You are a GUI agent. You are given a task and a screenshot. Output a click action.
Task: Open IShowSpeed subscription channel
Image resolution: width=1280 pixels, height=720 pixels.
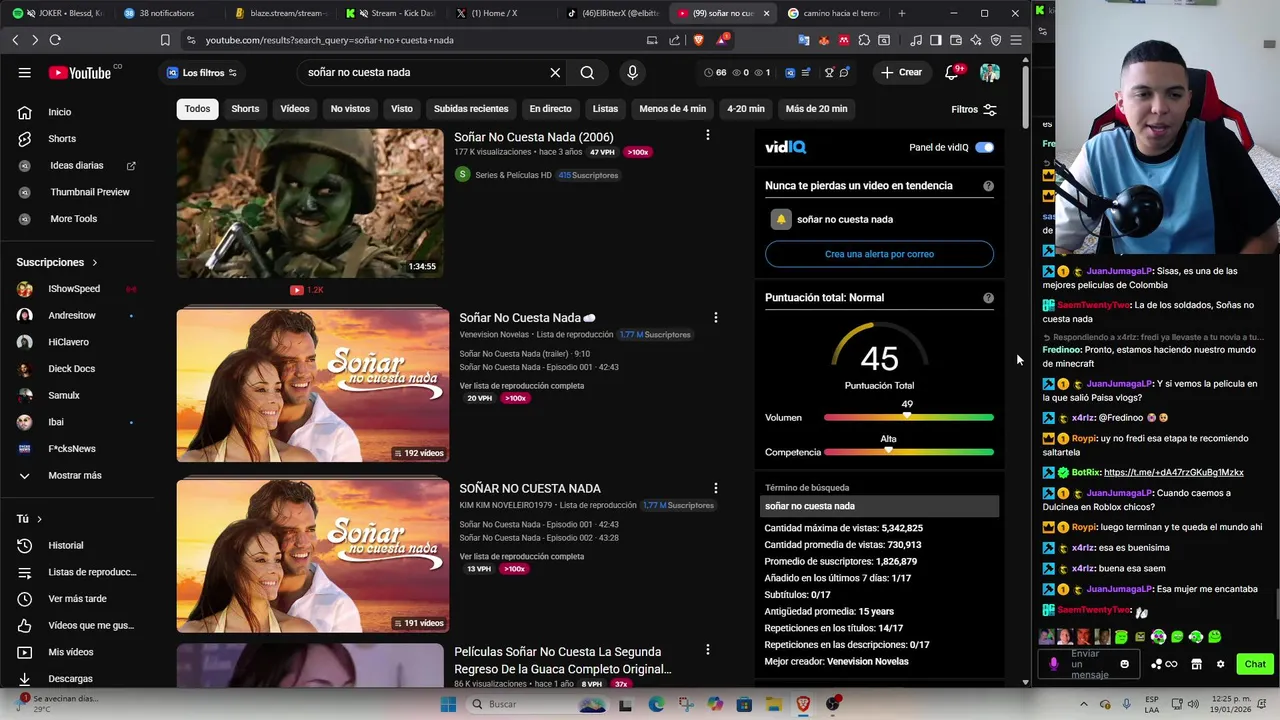[x=74, y=289]
